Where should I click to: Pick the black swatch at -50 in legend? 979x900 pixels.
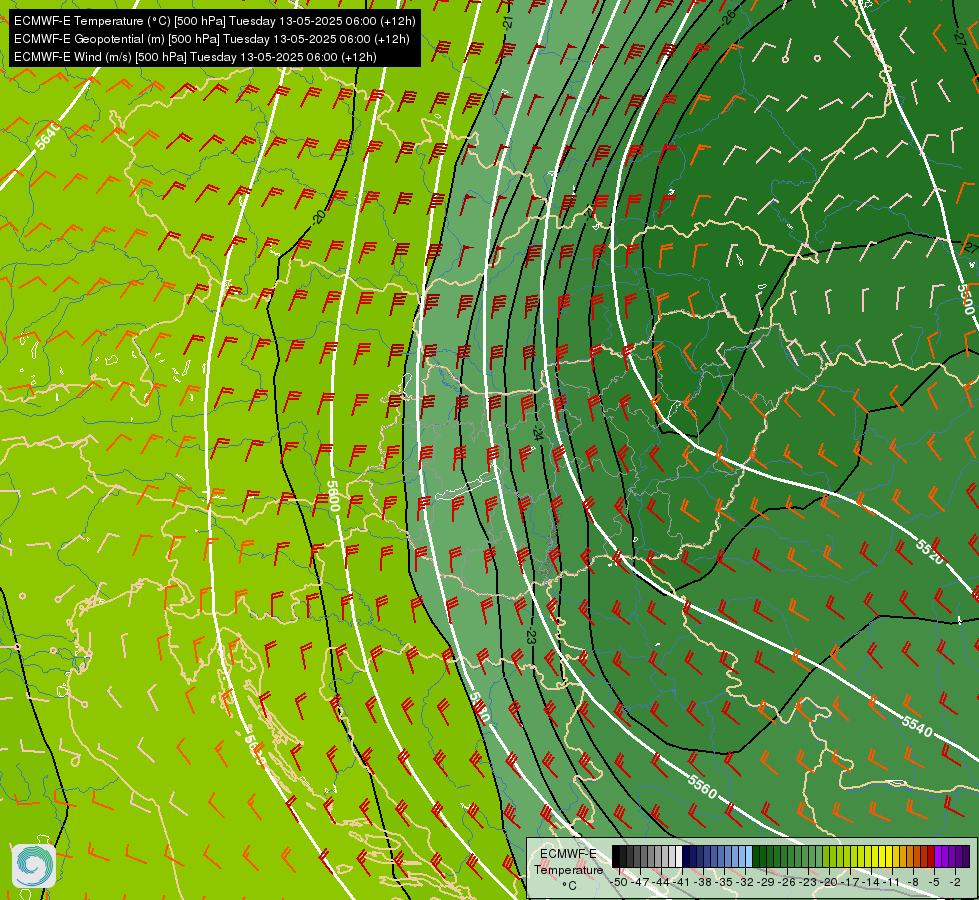tap(616, 856)
